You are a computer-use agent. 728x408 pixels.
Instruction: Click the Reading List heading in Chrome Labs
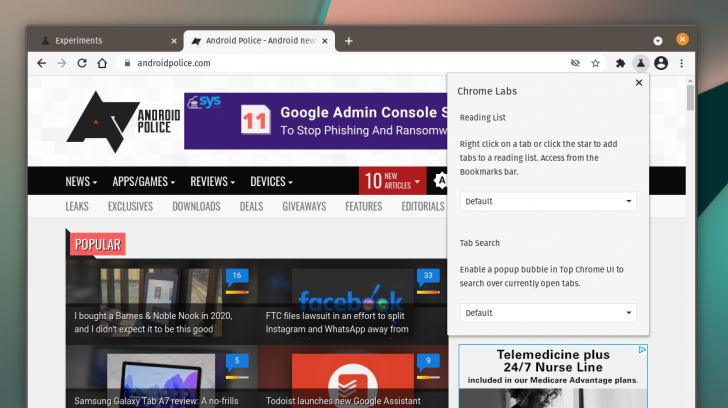(482, 117)
